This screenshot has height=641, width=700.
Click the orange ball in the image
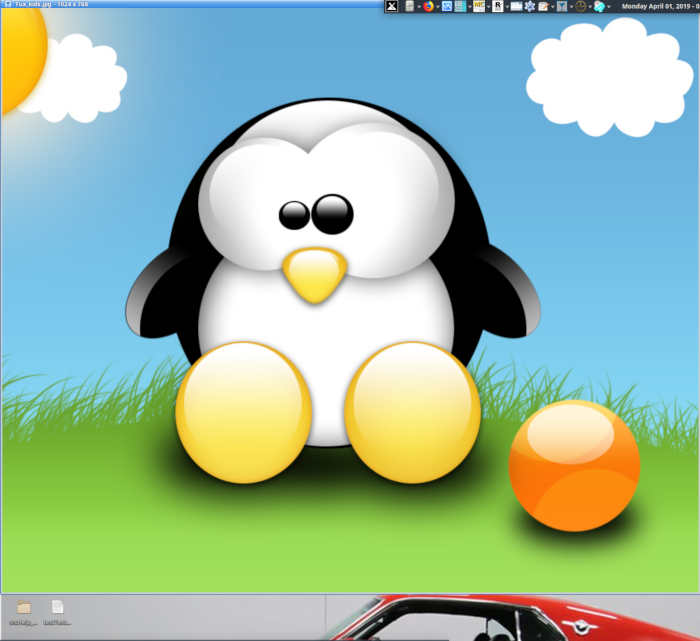click(573, 465)
